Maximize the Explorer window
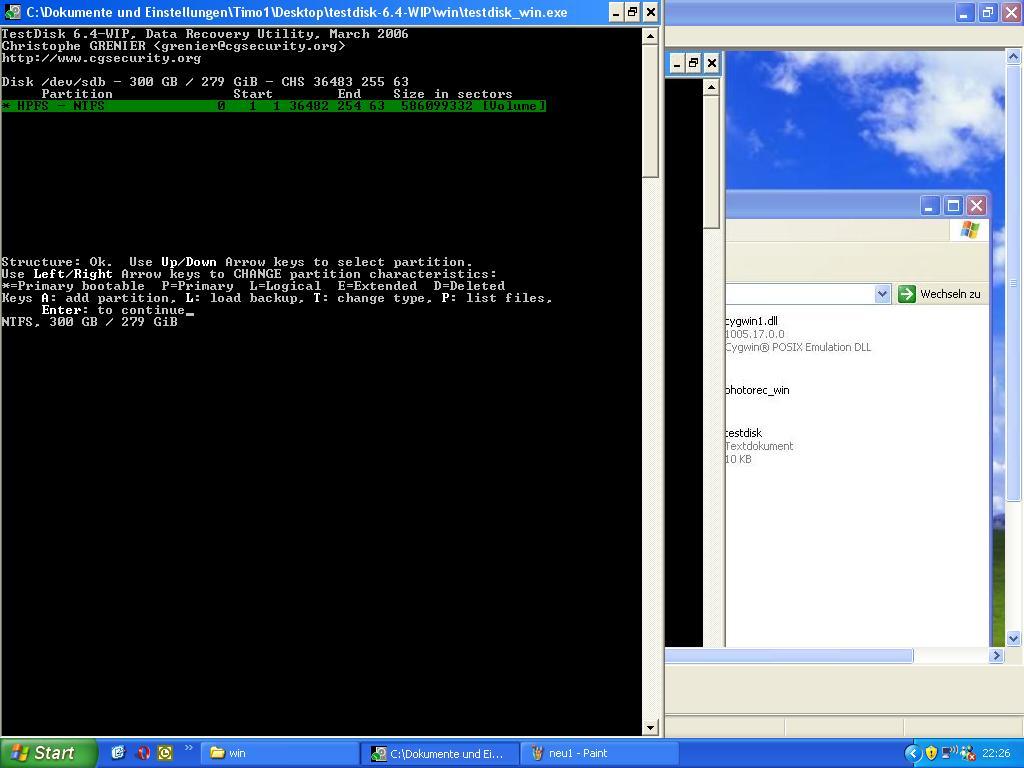This screenshot has height=768, width=1024. tap(953, 206)
